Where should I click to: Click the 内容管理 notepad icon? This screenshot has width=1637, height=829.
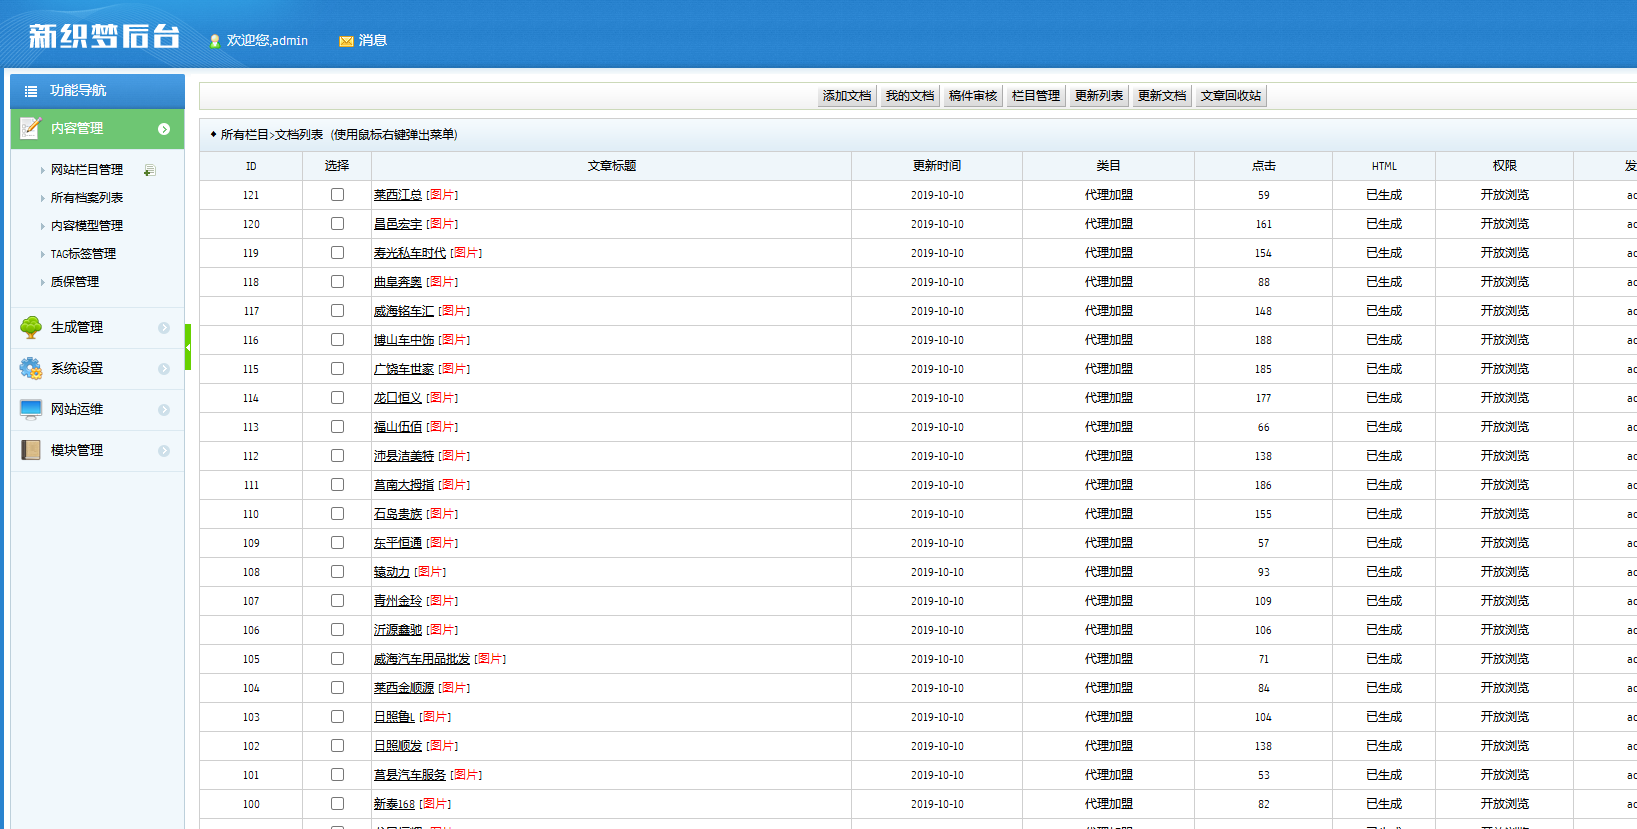tap(30, 128)
